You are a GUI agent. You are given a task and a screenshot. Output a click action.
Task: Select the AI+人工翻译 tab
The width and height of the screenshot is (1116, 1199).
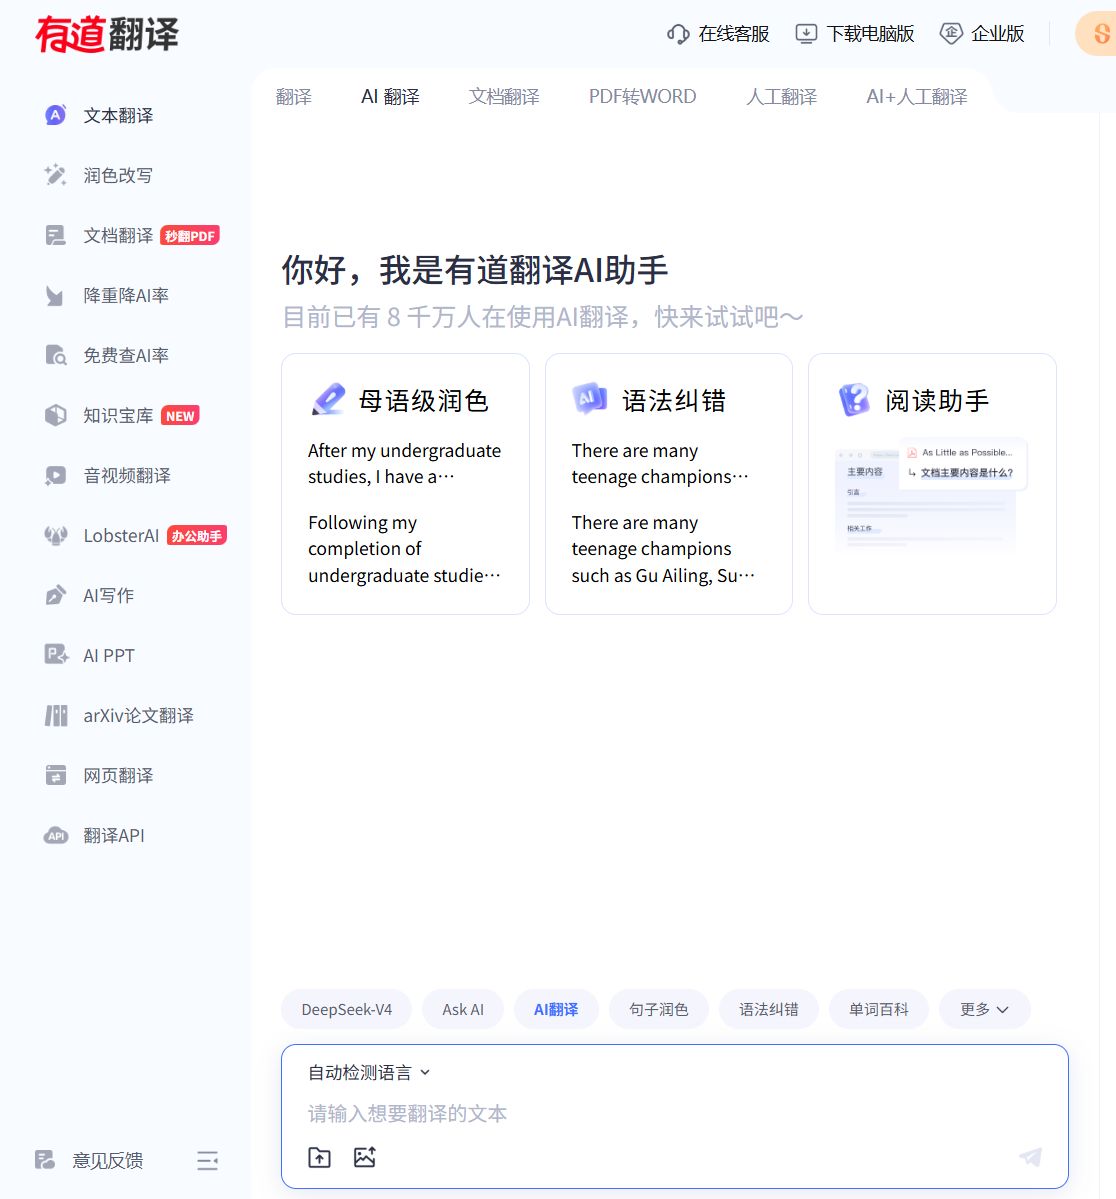pyautogui.click(x=916, y=97)
